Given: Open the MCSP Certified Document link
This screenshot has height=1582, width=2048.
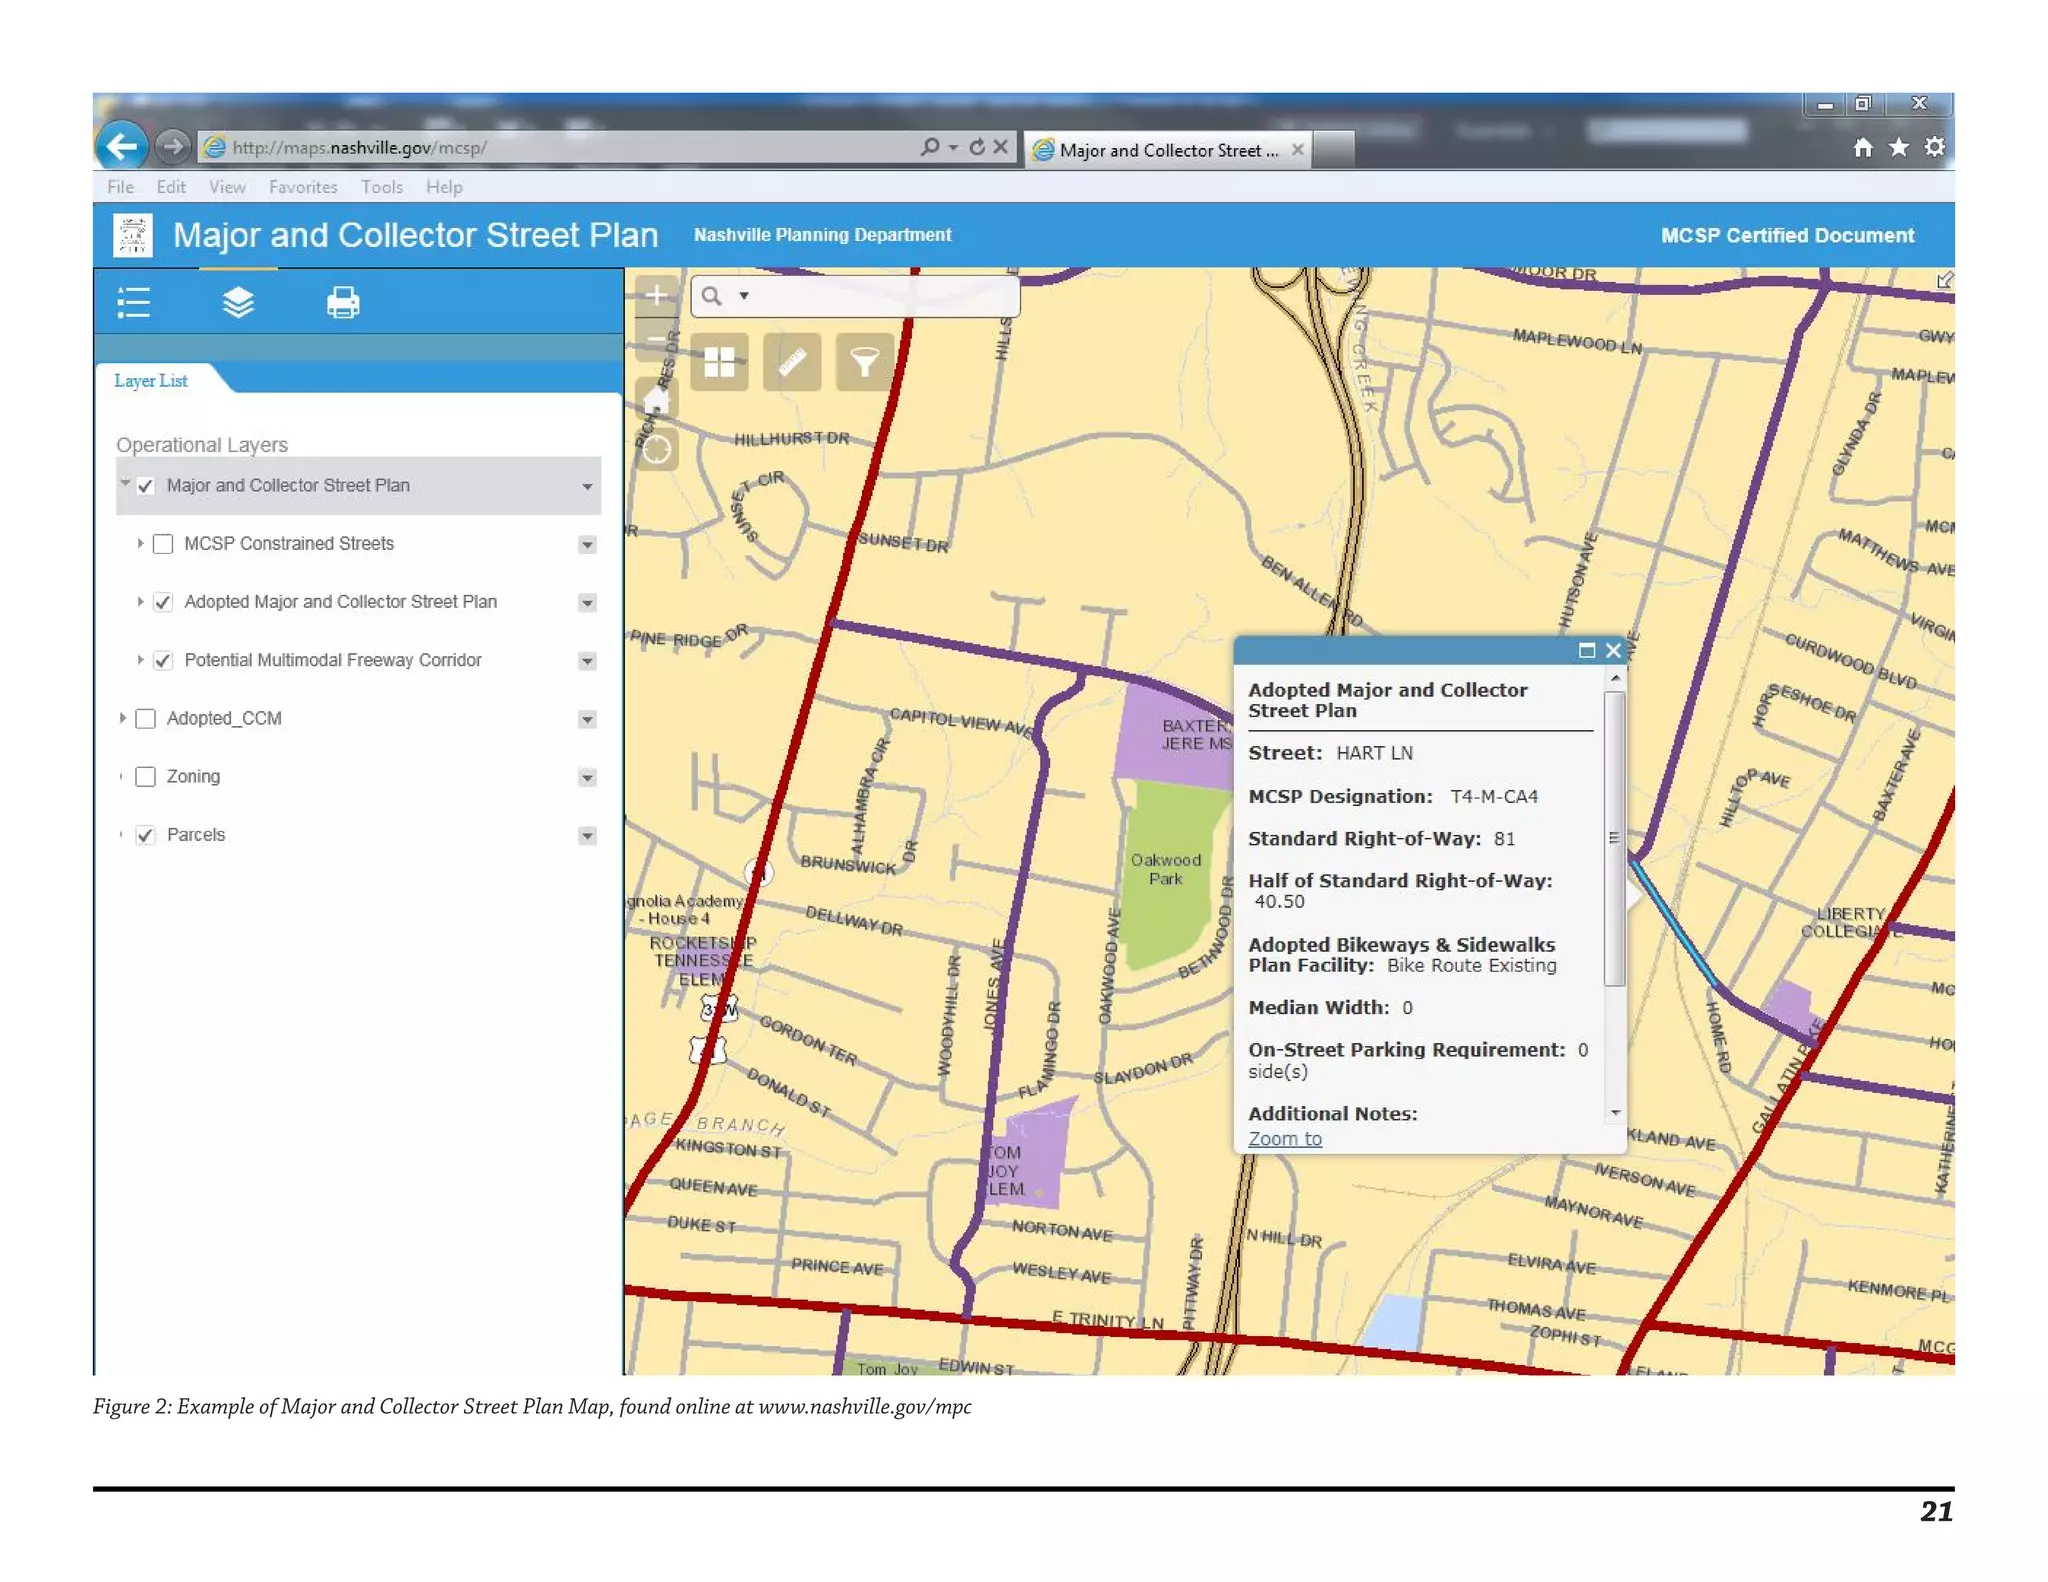Looking at the screenshot, I should click(1787, 236).
